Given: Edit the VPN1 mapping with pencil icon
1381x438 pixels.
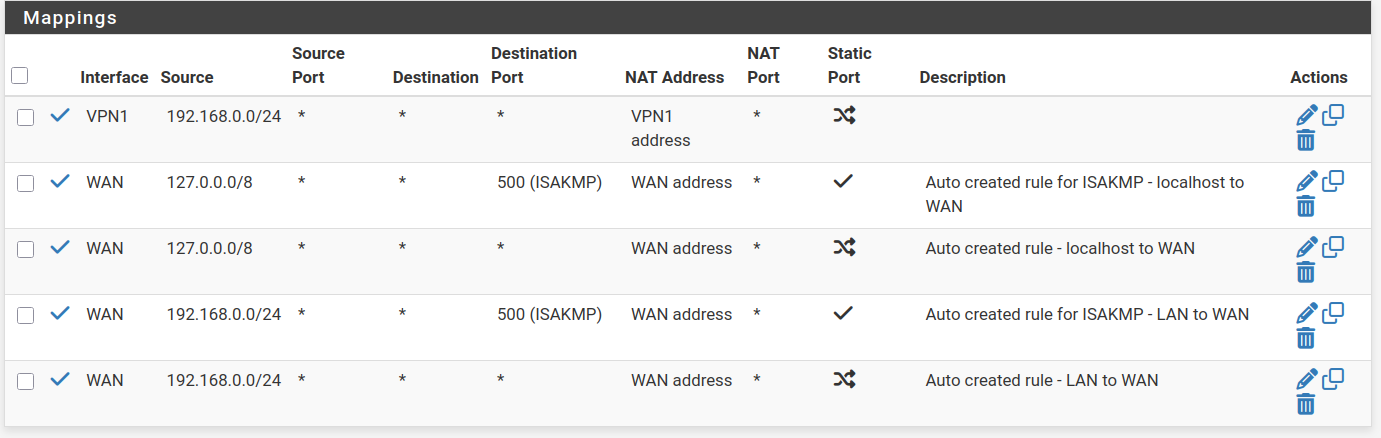Looking at the screenshot, I should tap(1306, 116).
